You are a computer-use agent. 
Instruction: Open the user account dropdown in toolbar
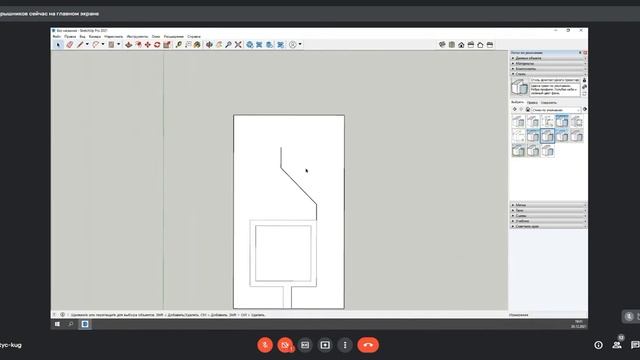[300, 44]
